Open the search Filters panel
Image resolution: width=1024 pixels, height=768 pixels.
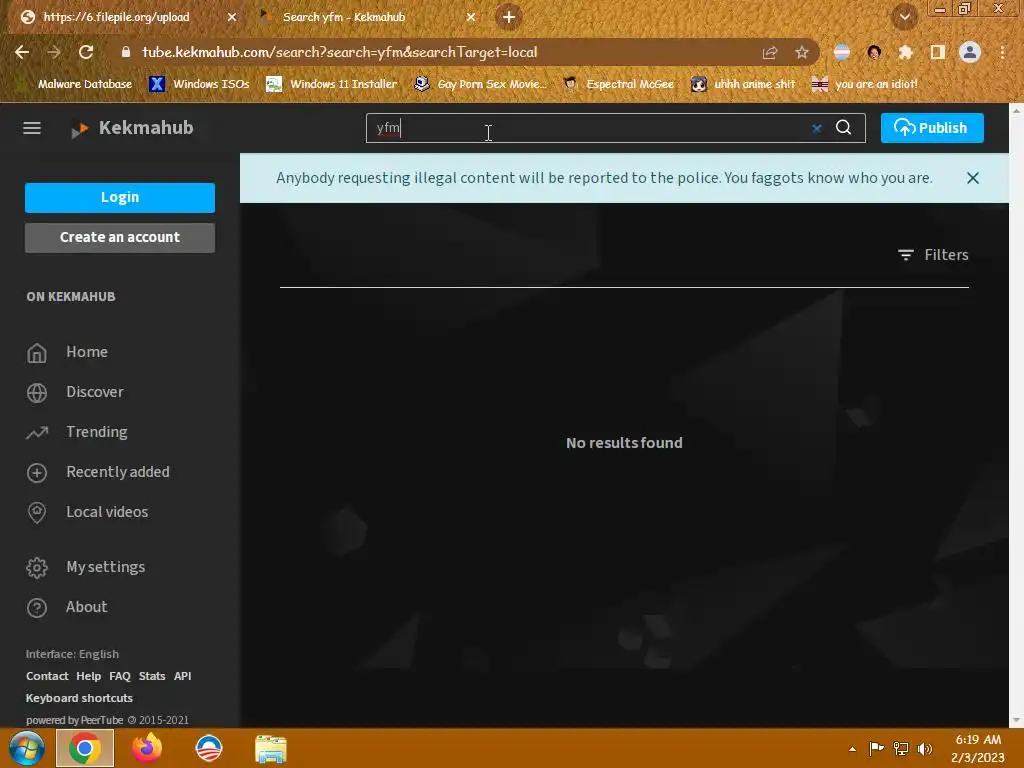coord(933,255)
